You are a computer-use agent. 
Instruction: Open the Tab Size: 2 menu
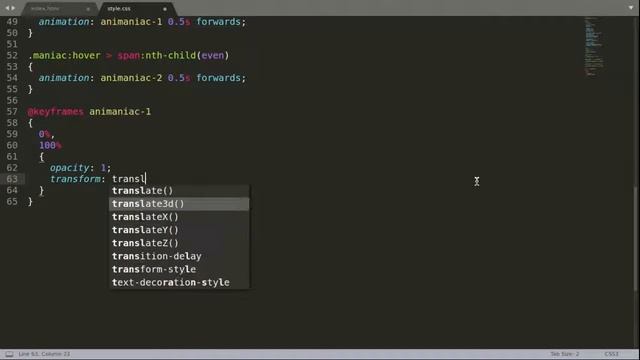tap(564, 354)
